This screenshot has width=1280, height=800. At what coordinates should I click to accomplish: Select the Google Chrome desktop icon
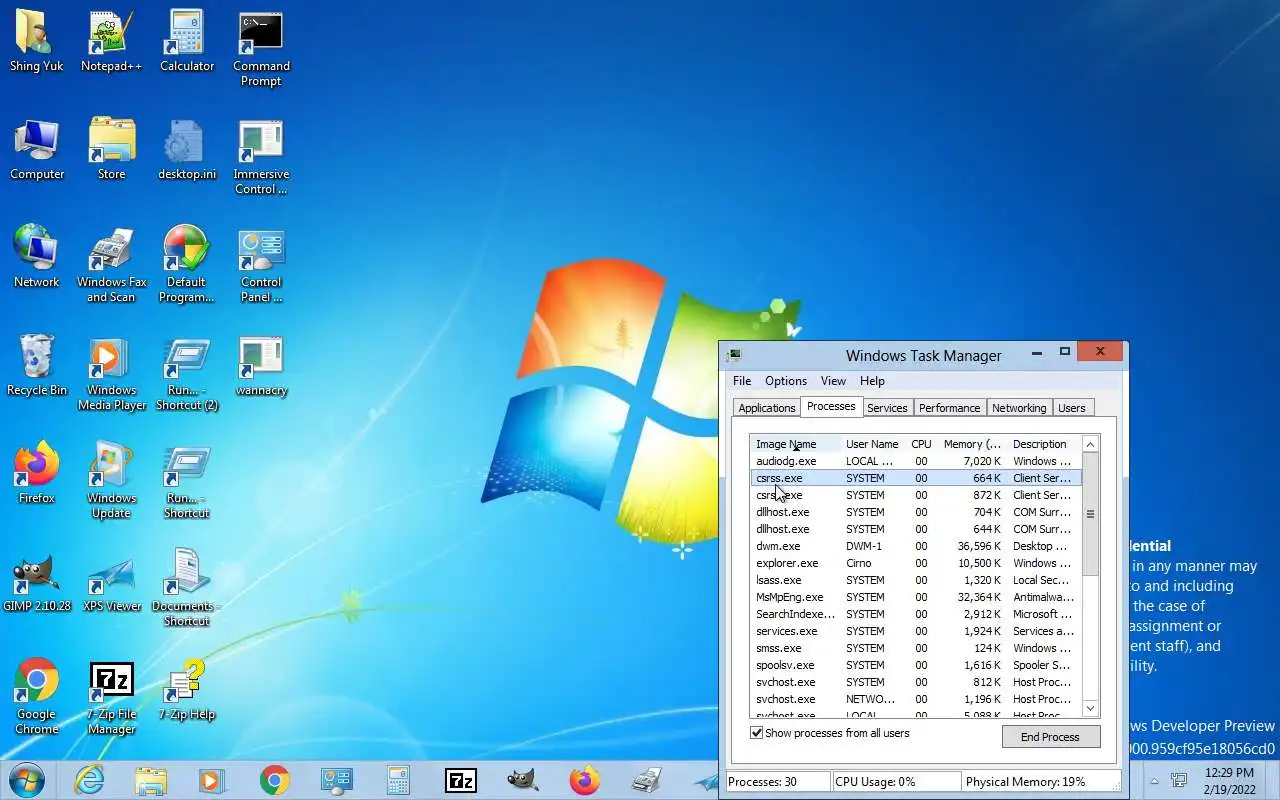37,697
